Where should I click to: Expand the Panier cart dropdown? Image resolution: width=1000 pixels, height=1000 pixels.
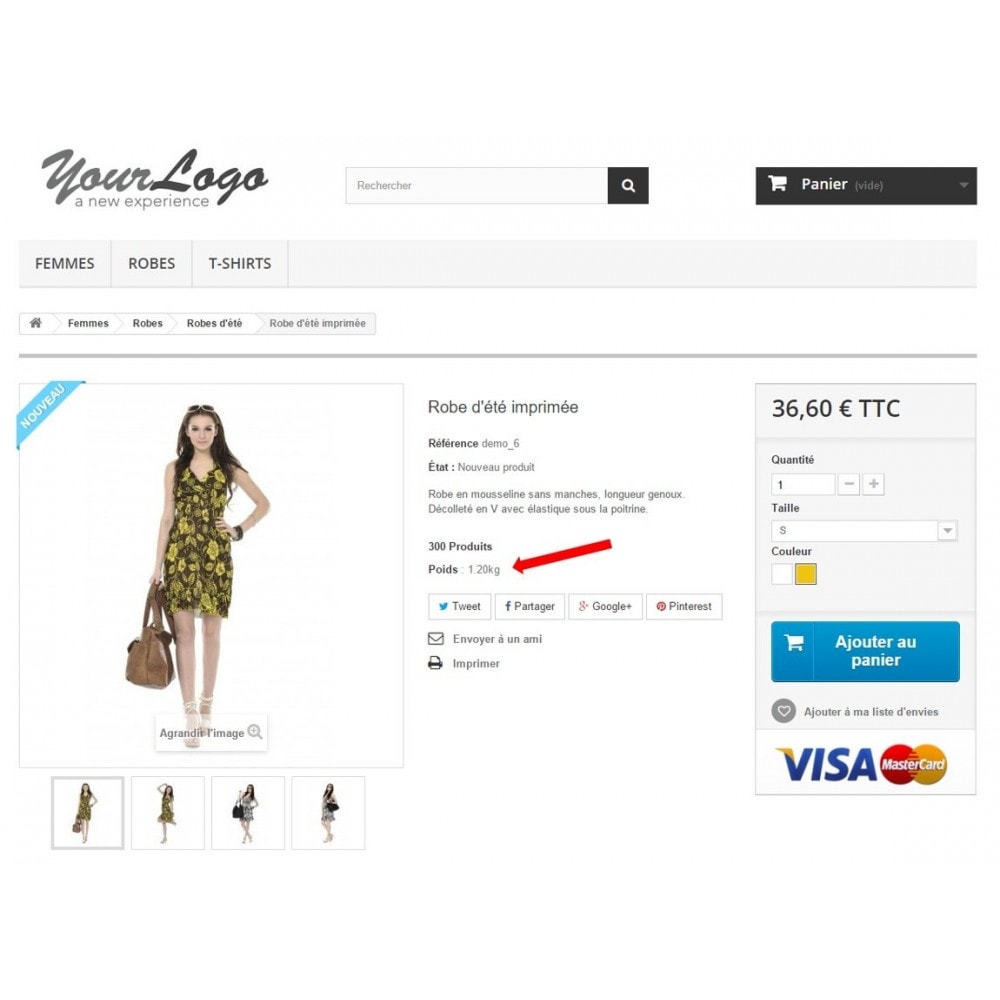pos(964,185)
